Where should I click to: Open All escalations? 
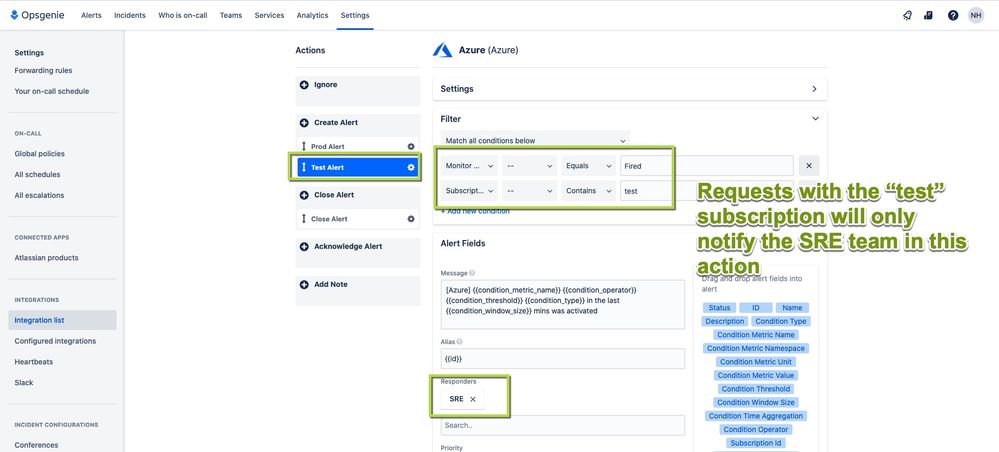pos(40,195)
